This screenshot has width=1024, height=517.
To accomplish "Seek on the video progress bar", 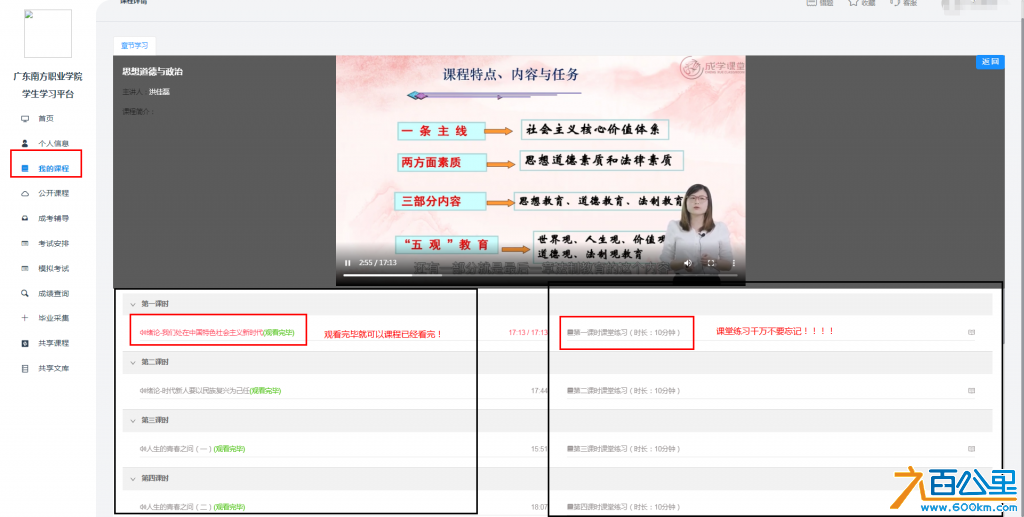I will pyautogui.click(x=540, y=275).
